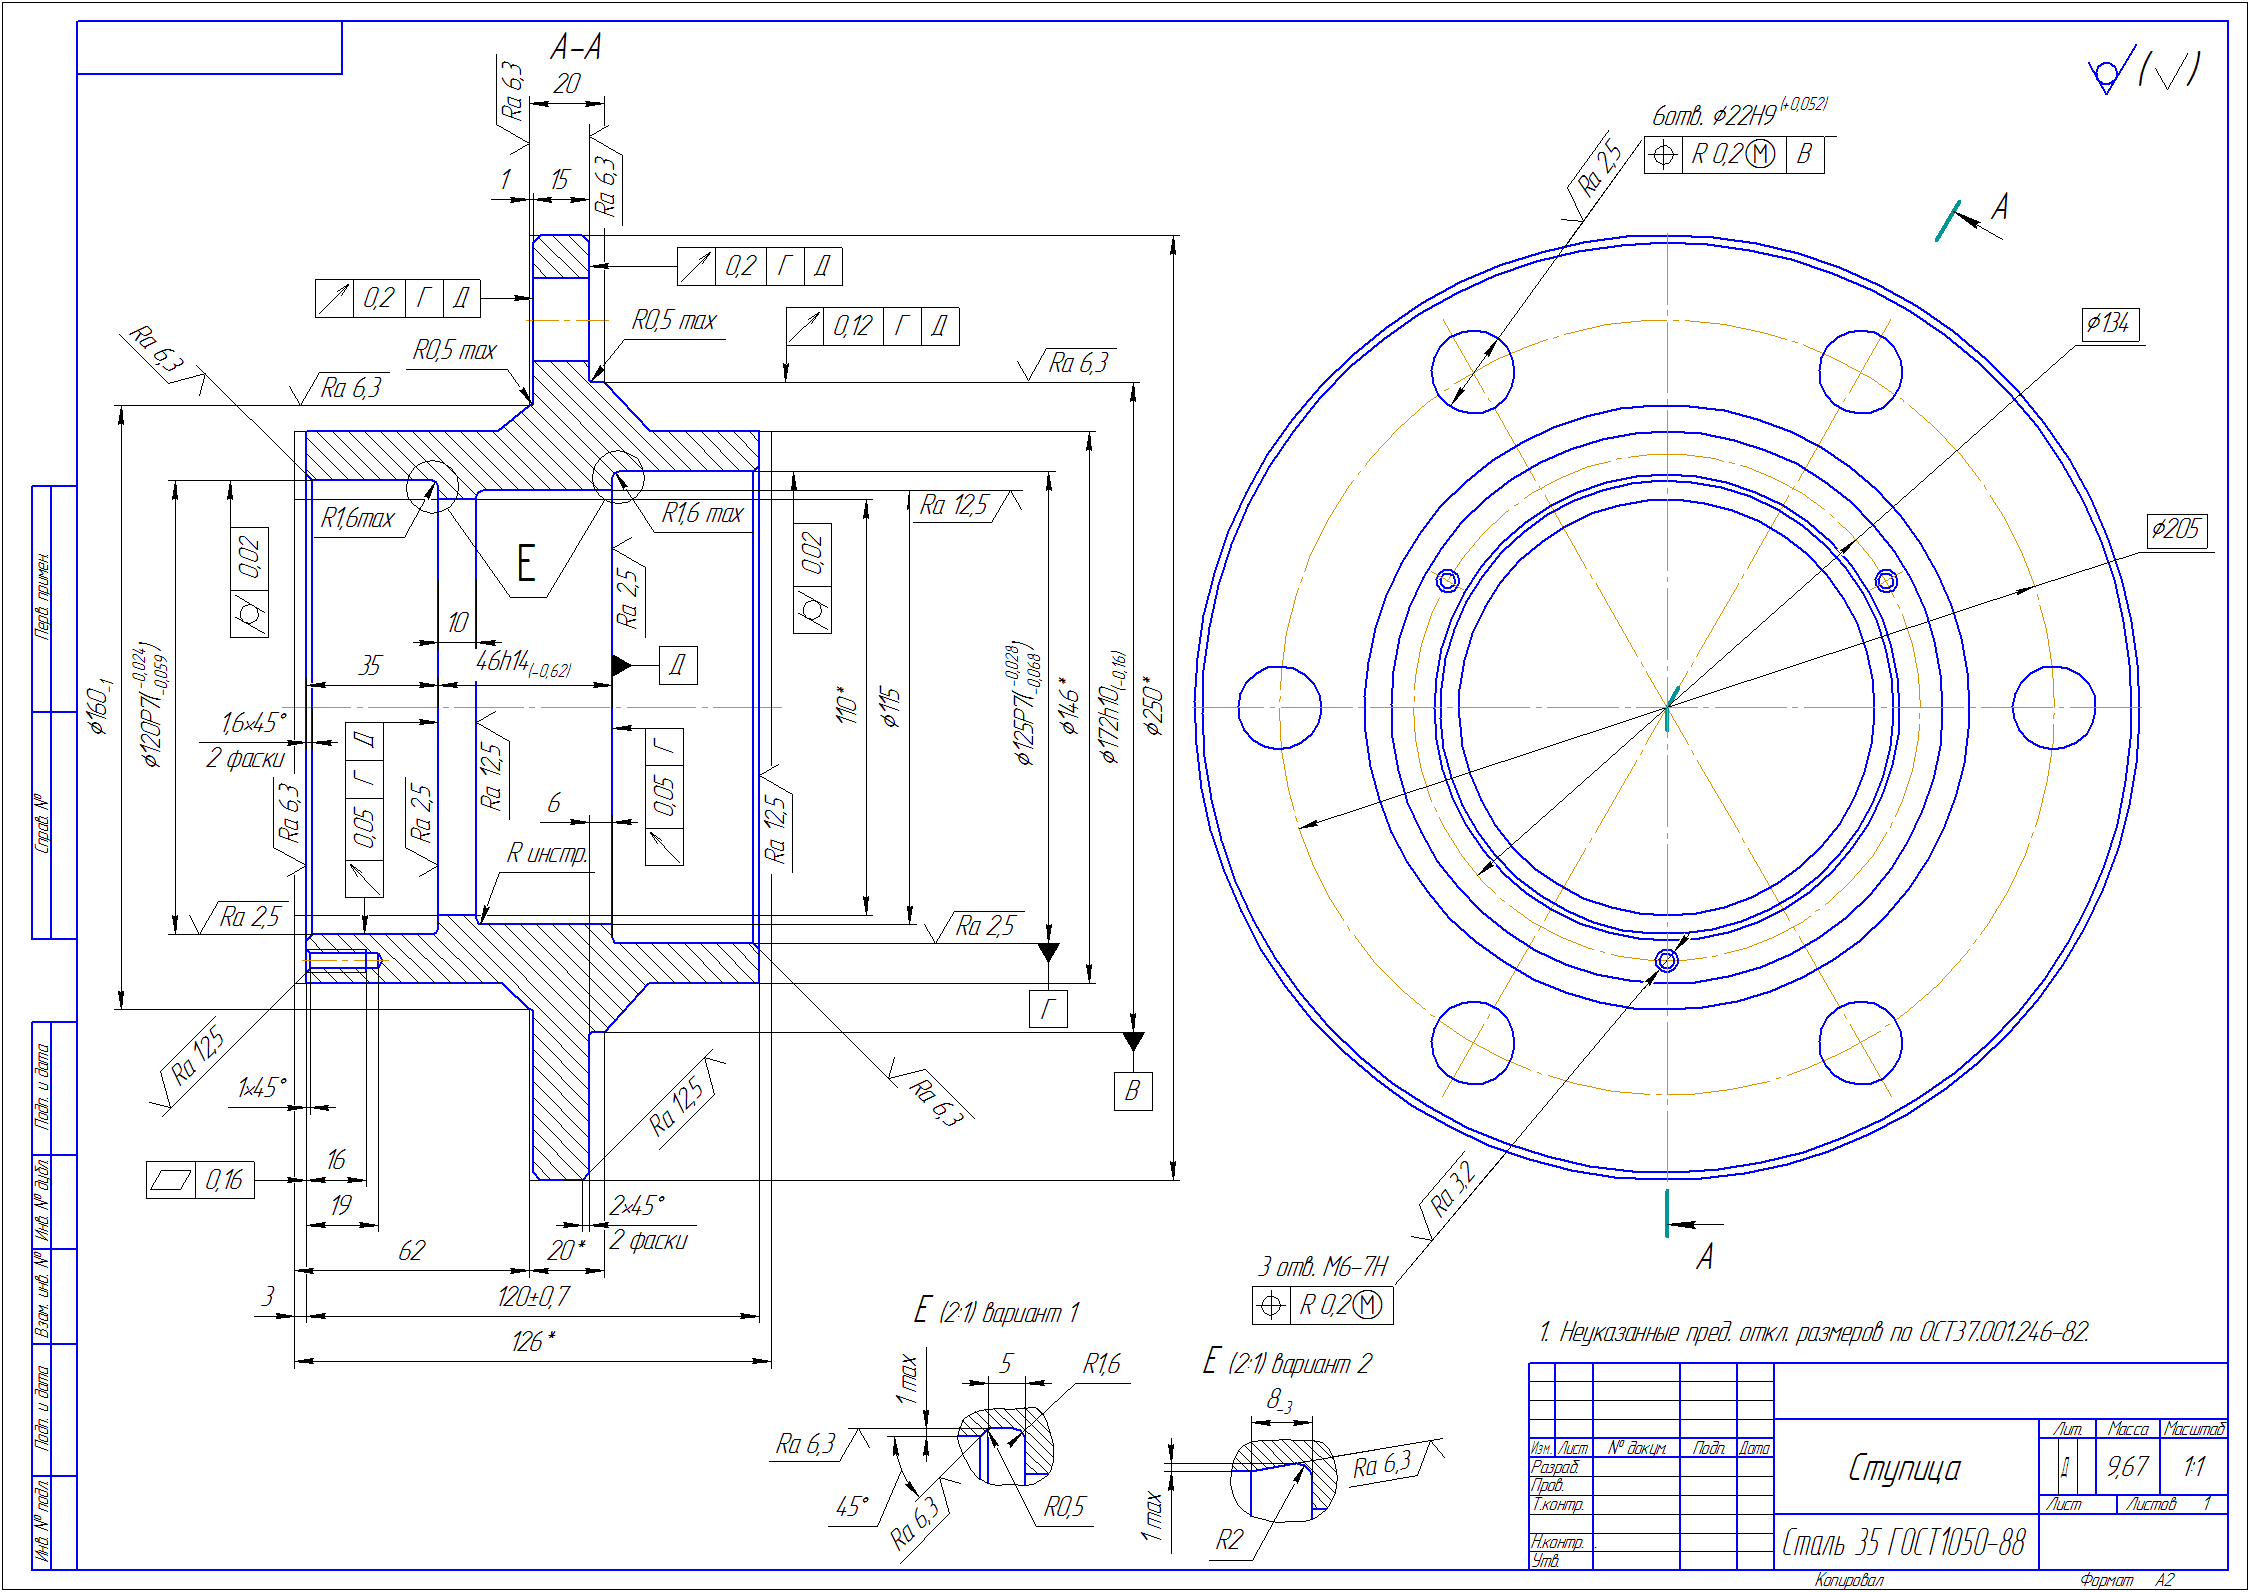Click the general roughness symbol at top right
The image size is (2249, 1592).
coord(2143,69)
